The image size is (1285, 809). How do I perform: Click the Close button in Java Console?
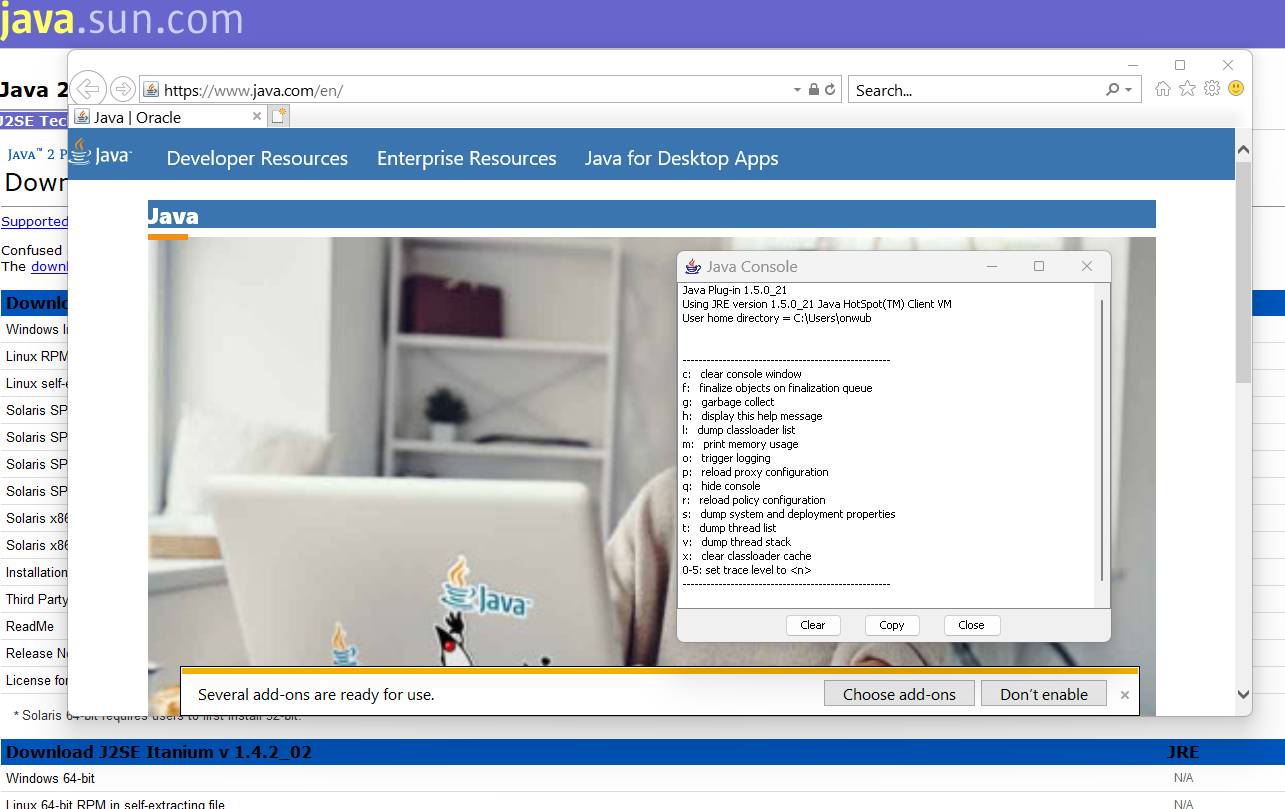point(971,625)
